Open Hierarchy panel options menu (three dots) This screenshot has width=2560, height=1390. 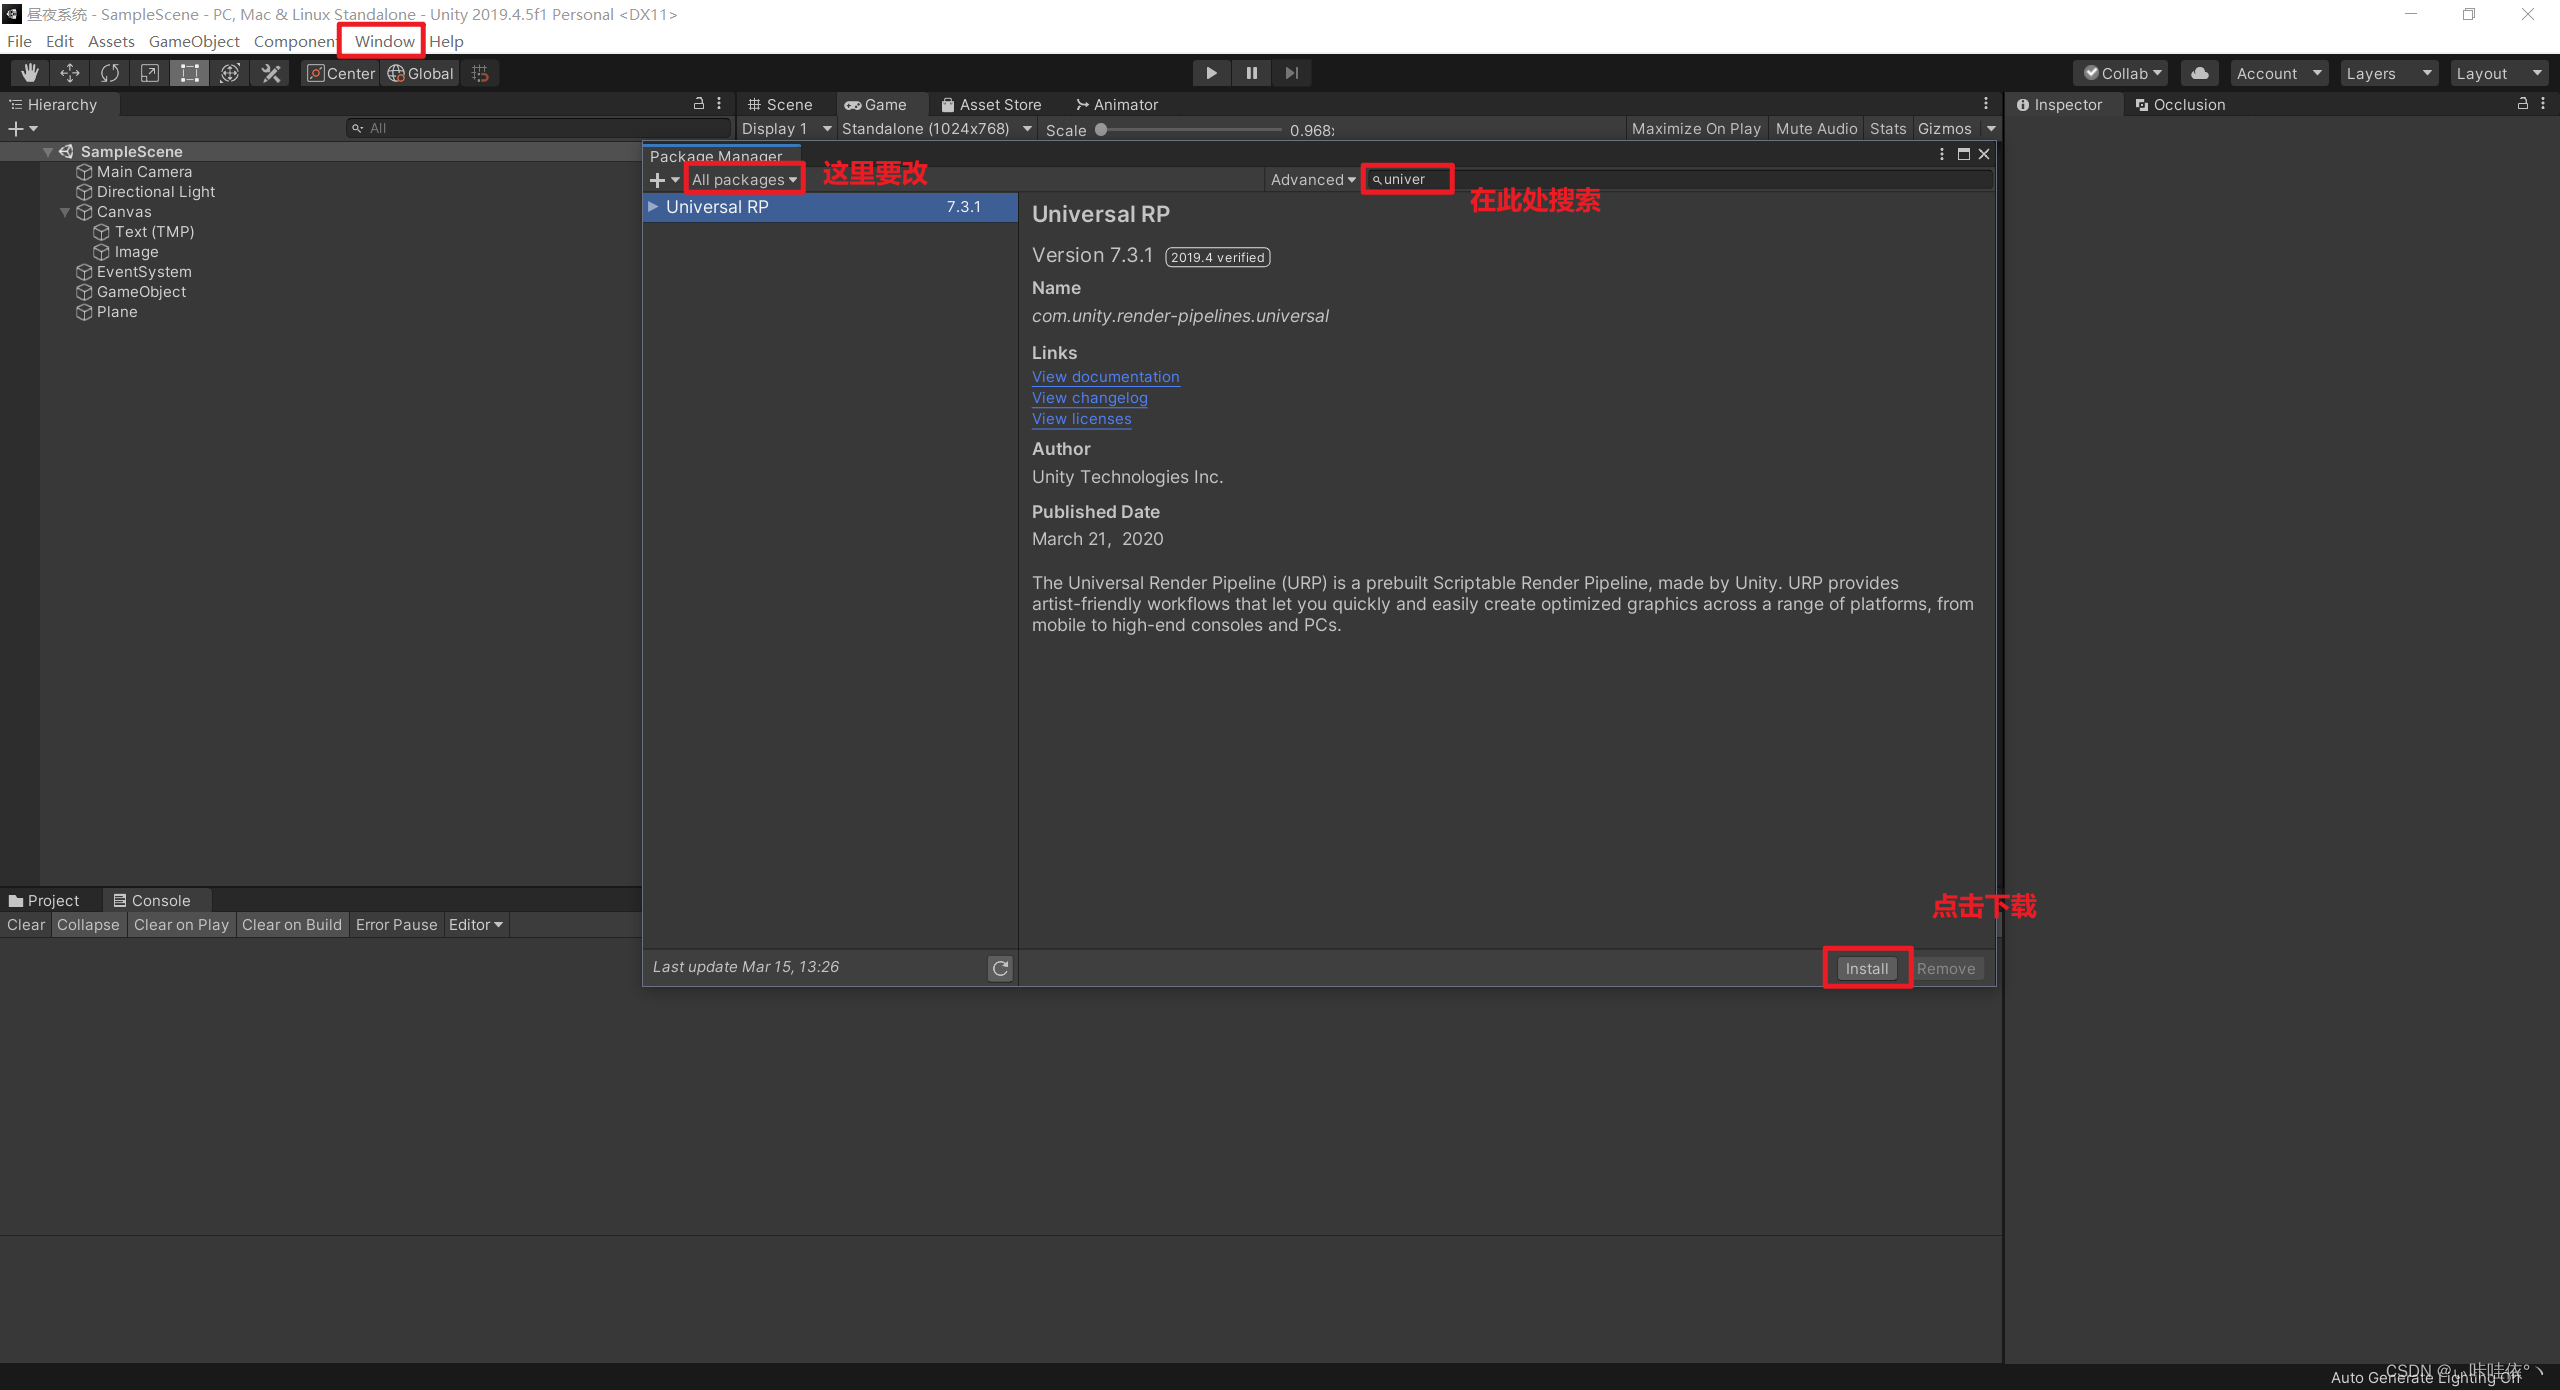pos(719,104)
